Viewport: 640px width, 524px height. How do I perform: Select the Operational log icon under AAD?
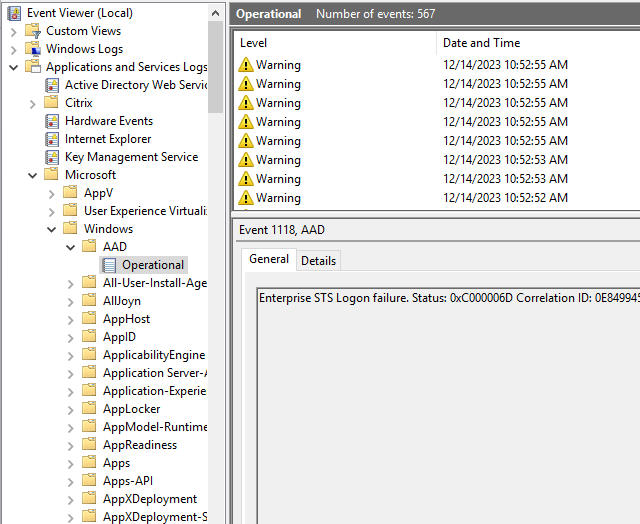pyautogui.click(x=109, y=265)
